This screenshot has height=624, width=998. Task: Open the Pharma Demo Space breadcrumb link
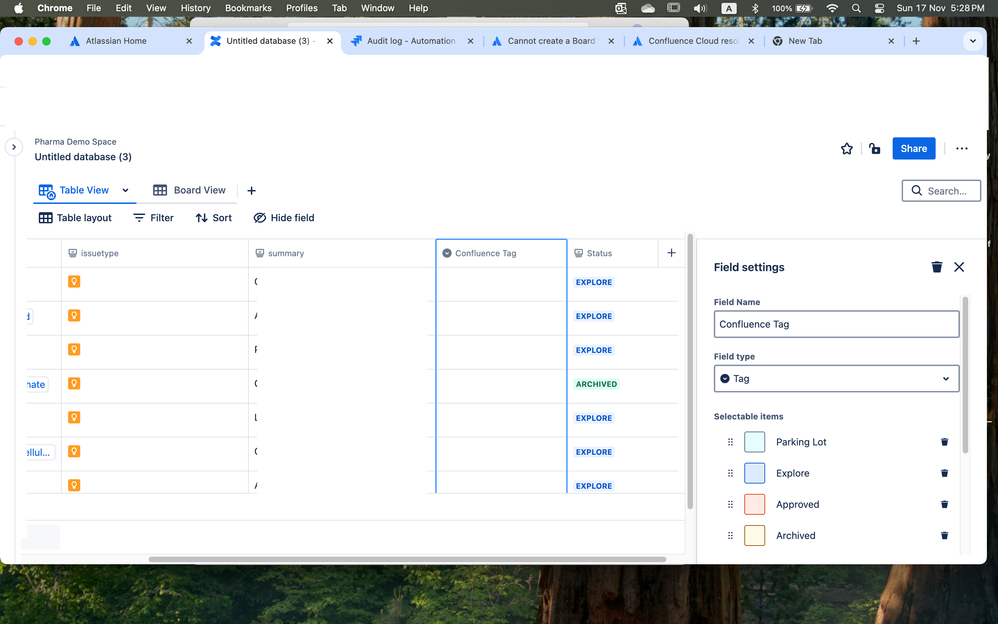coord(75,141)
